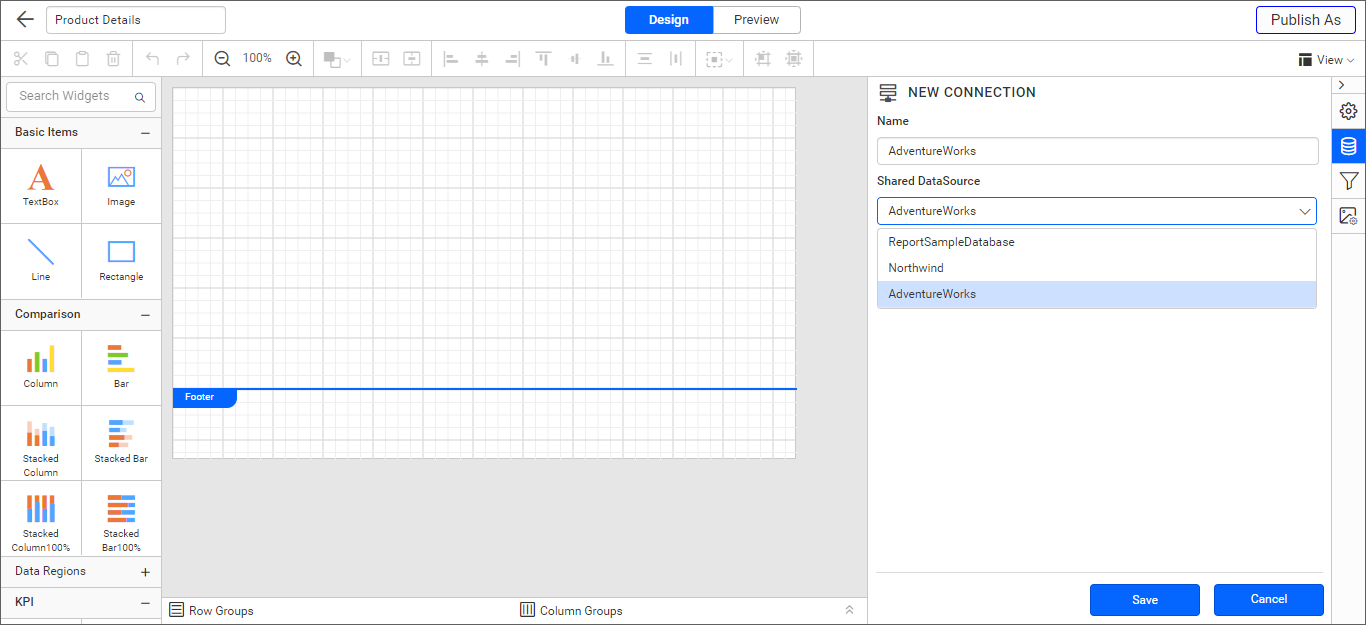1366x625 pixels.
Task: Collapse the Basic Items section
Action: click(x=145, y=131)
